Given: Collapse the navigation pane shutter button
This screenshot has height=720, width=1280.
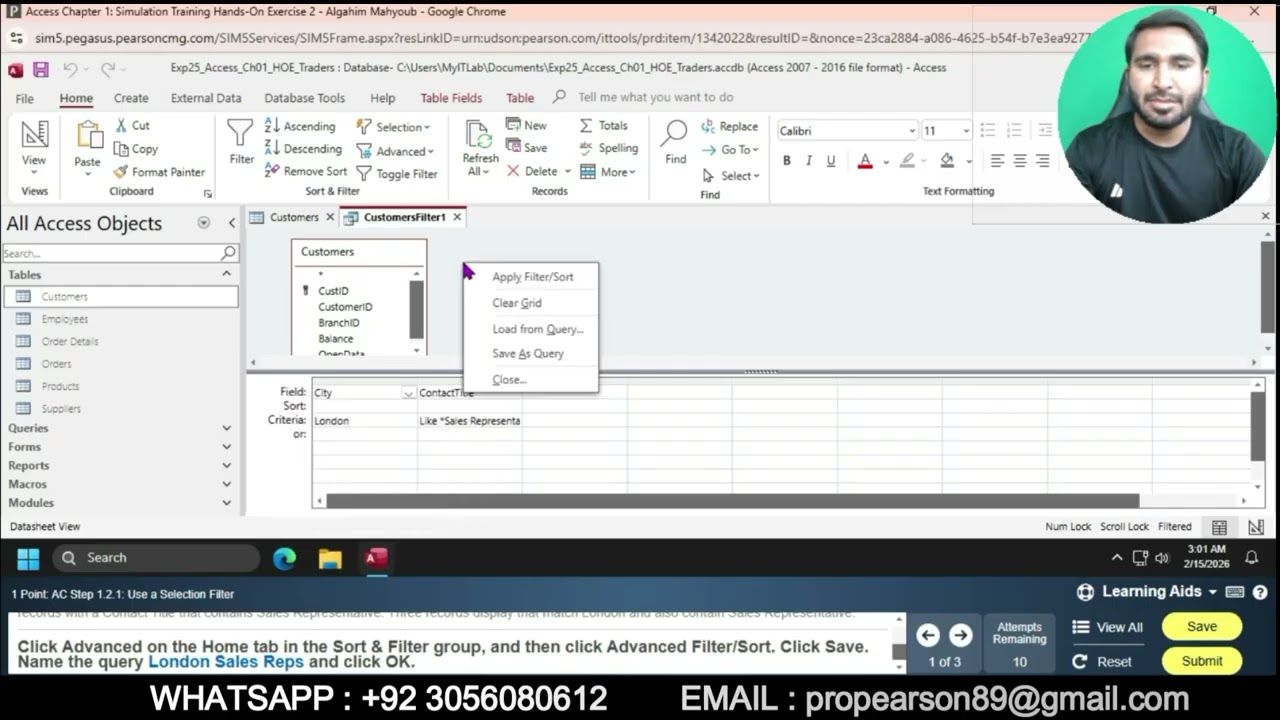Looking at the screenshot, I should click(x=231, y=223).
